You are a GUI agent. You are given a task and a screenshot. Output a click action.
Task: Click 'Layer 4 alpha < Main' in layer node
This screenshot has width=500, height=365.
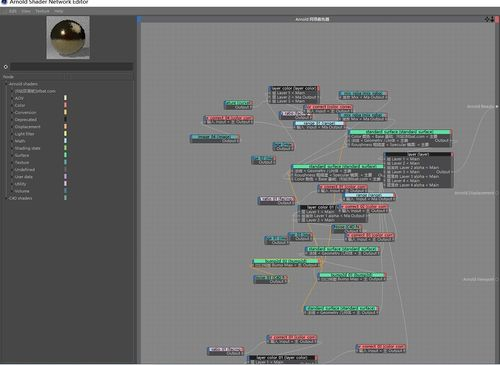(x=413, y=185)
